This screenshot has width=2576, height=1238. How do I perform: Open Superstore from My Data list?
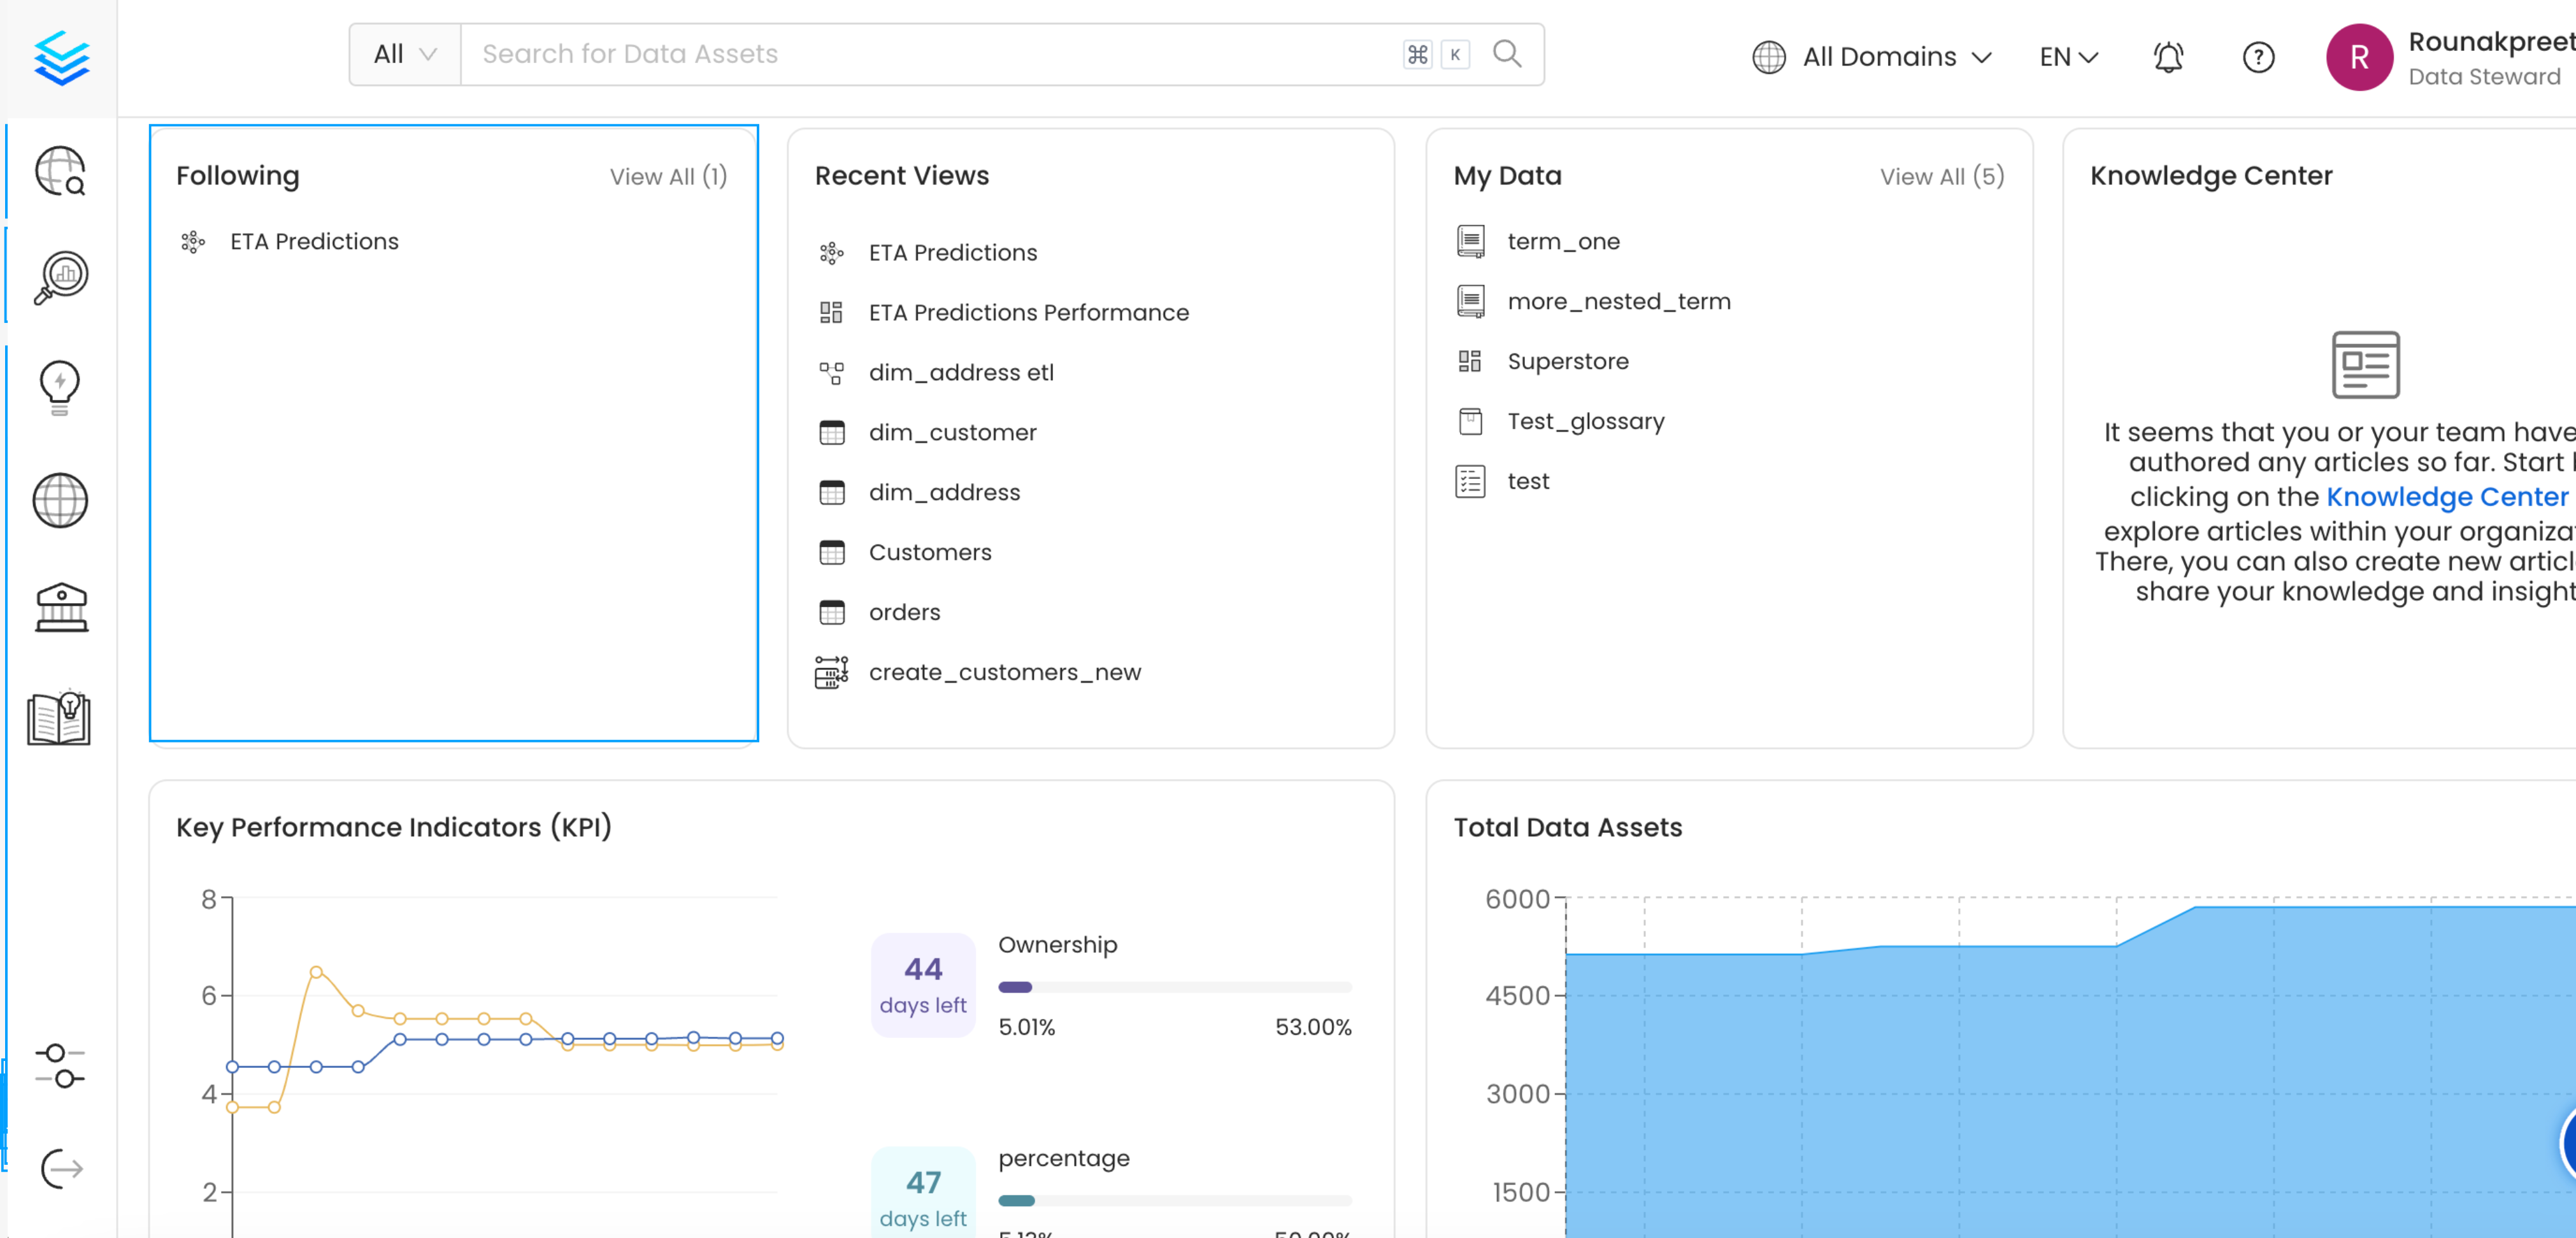[x=1567, y=361]
